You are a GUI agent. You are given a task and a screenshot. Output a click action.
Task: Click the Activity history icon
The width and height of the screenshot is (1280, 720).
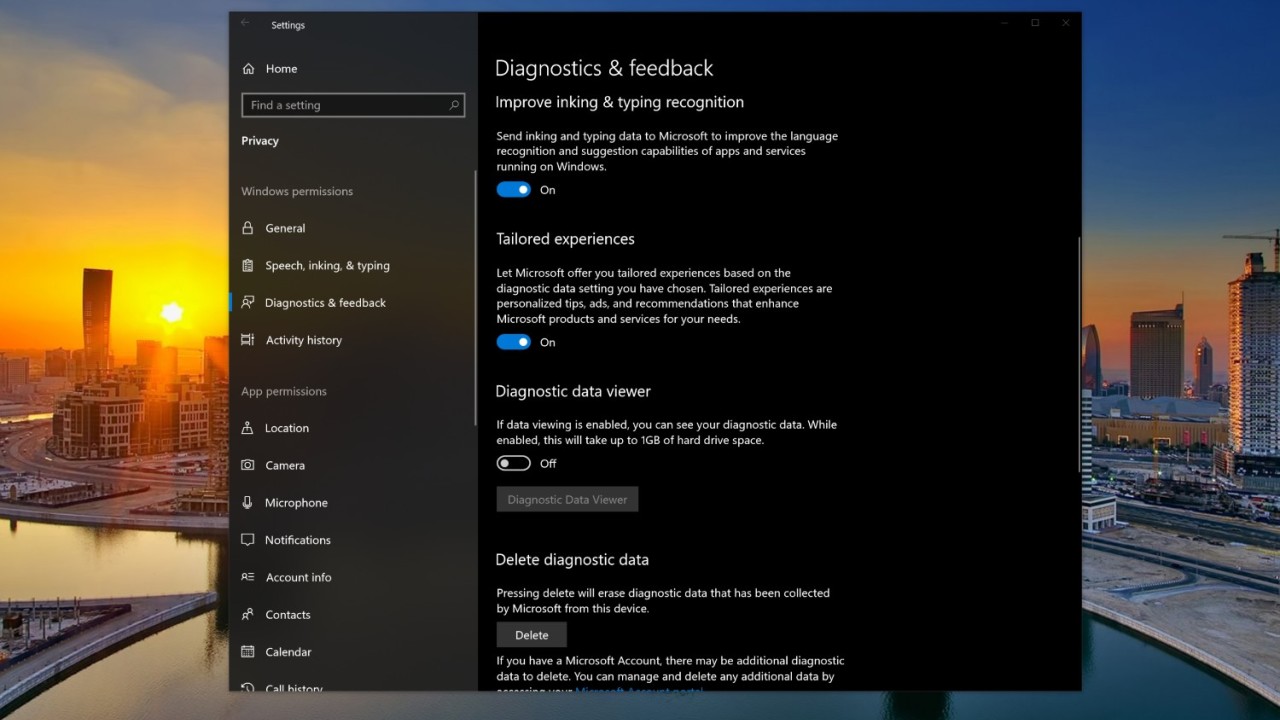248,340
